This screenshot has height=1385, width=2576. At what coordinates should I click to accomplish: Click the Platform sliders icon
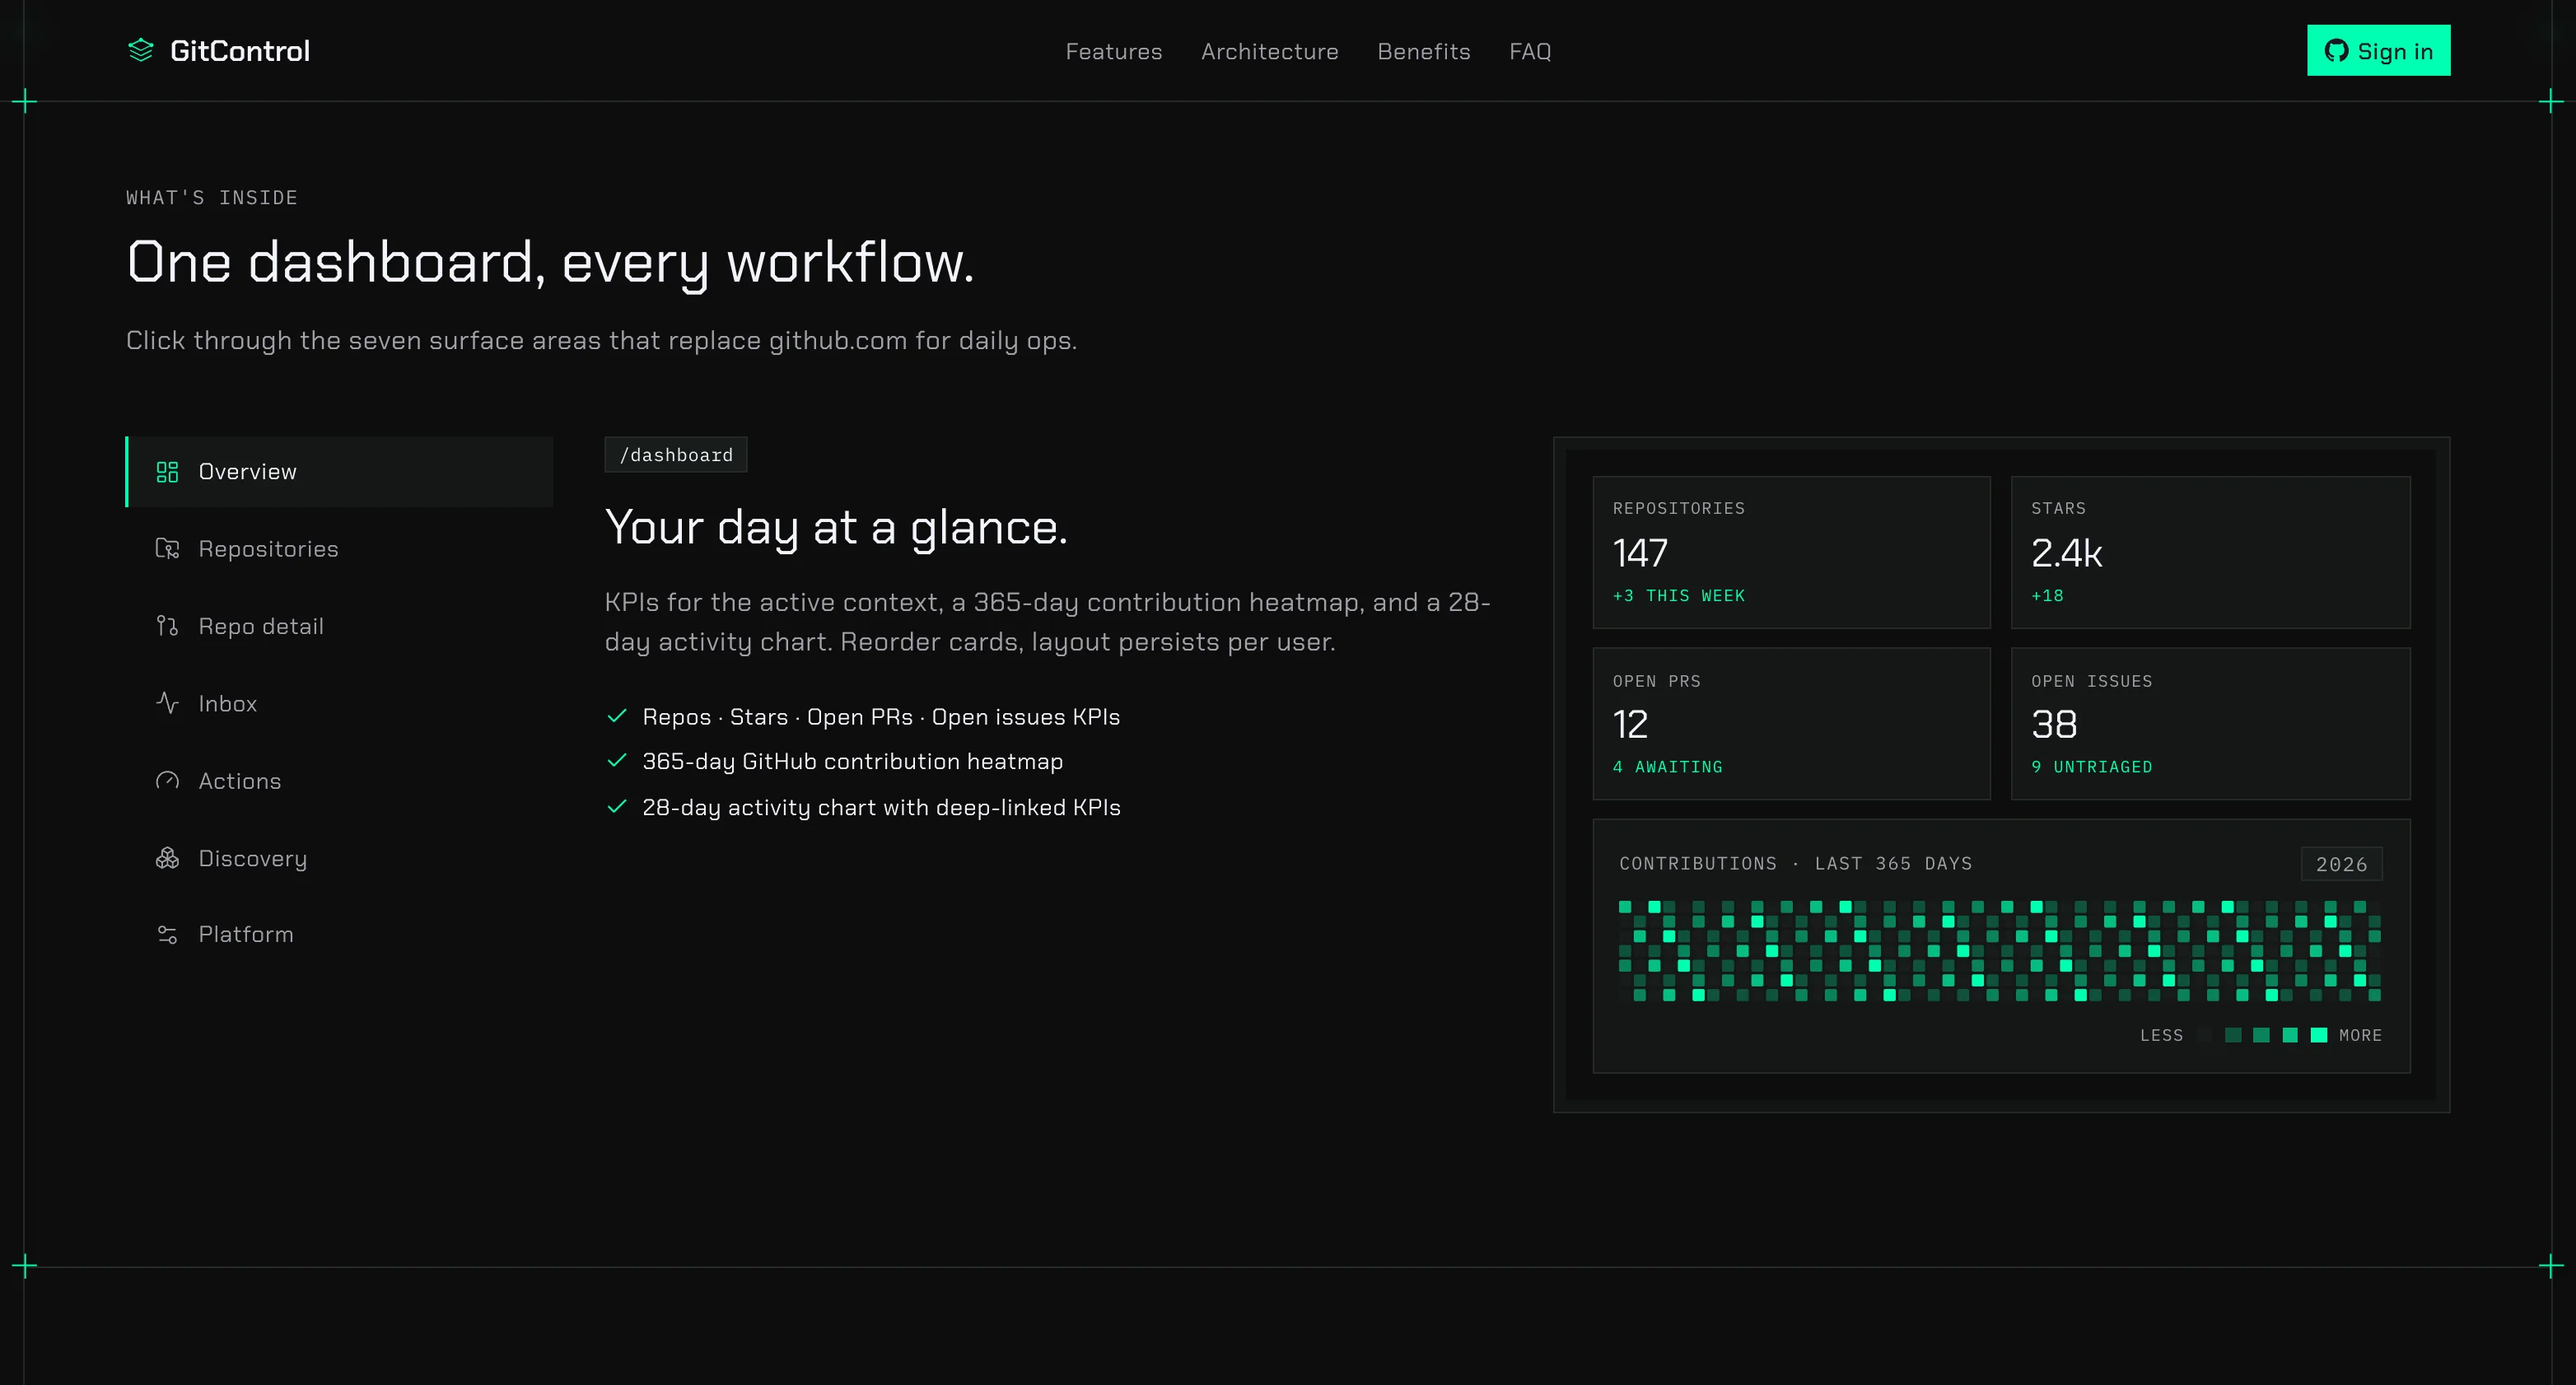click(x=167, y=934)
